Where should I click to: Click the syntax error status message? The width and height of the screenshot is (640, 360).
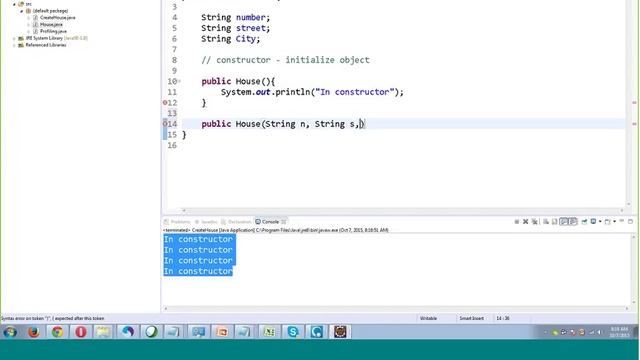[53, 318]
